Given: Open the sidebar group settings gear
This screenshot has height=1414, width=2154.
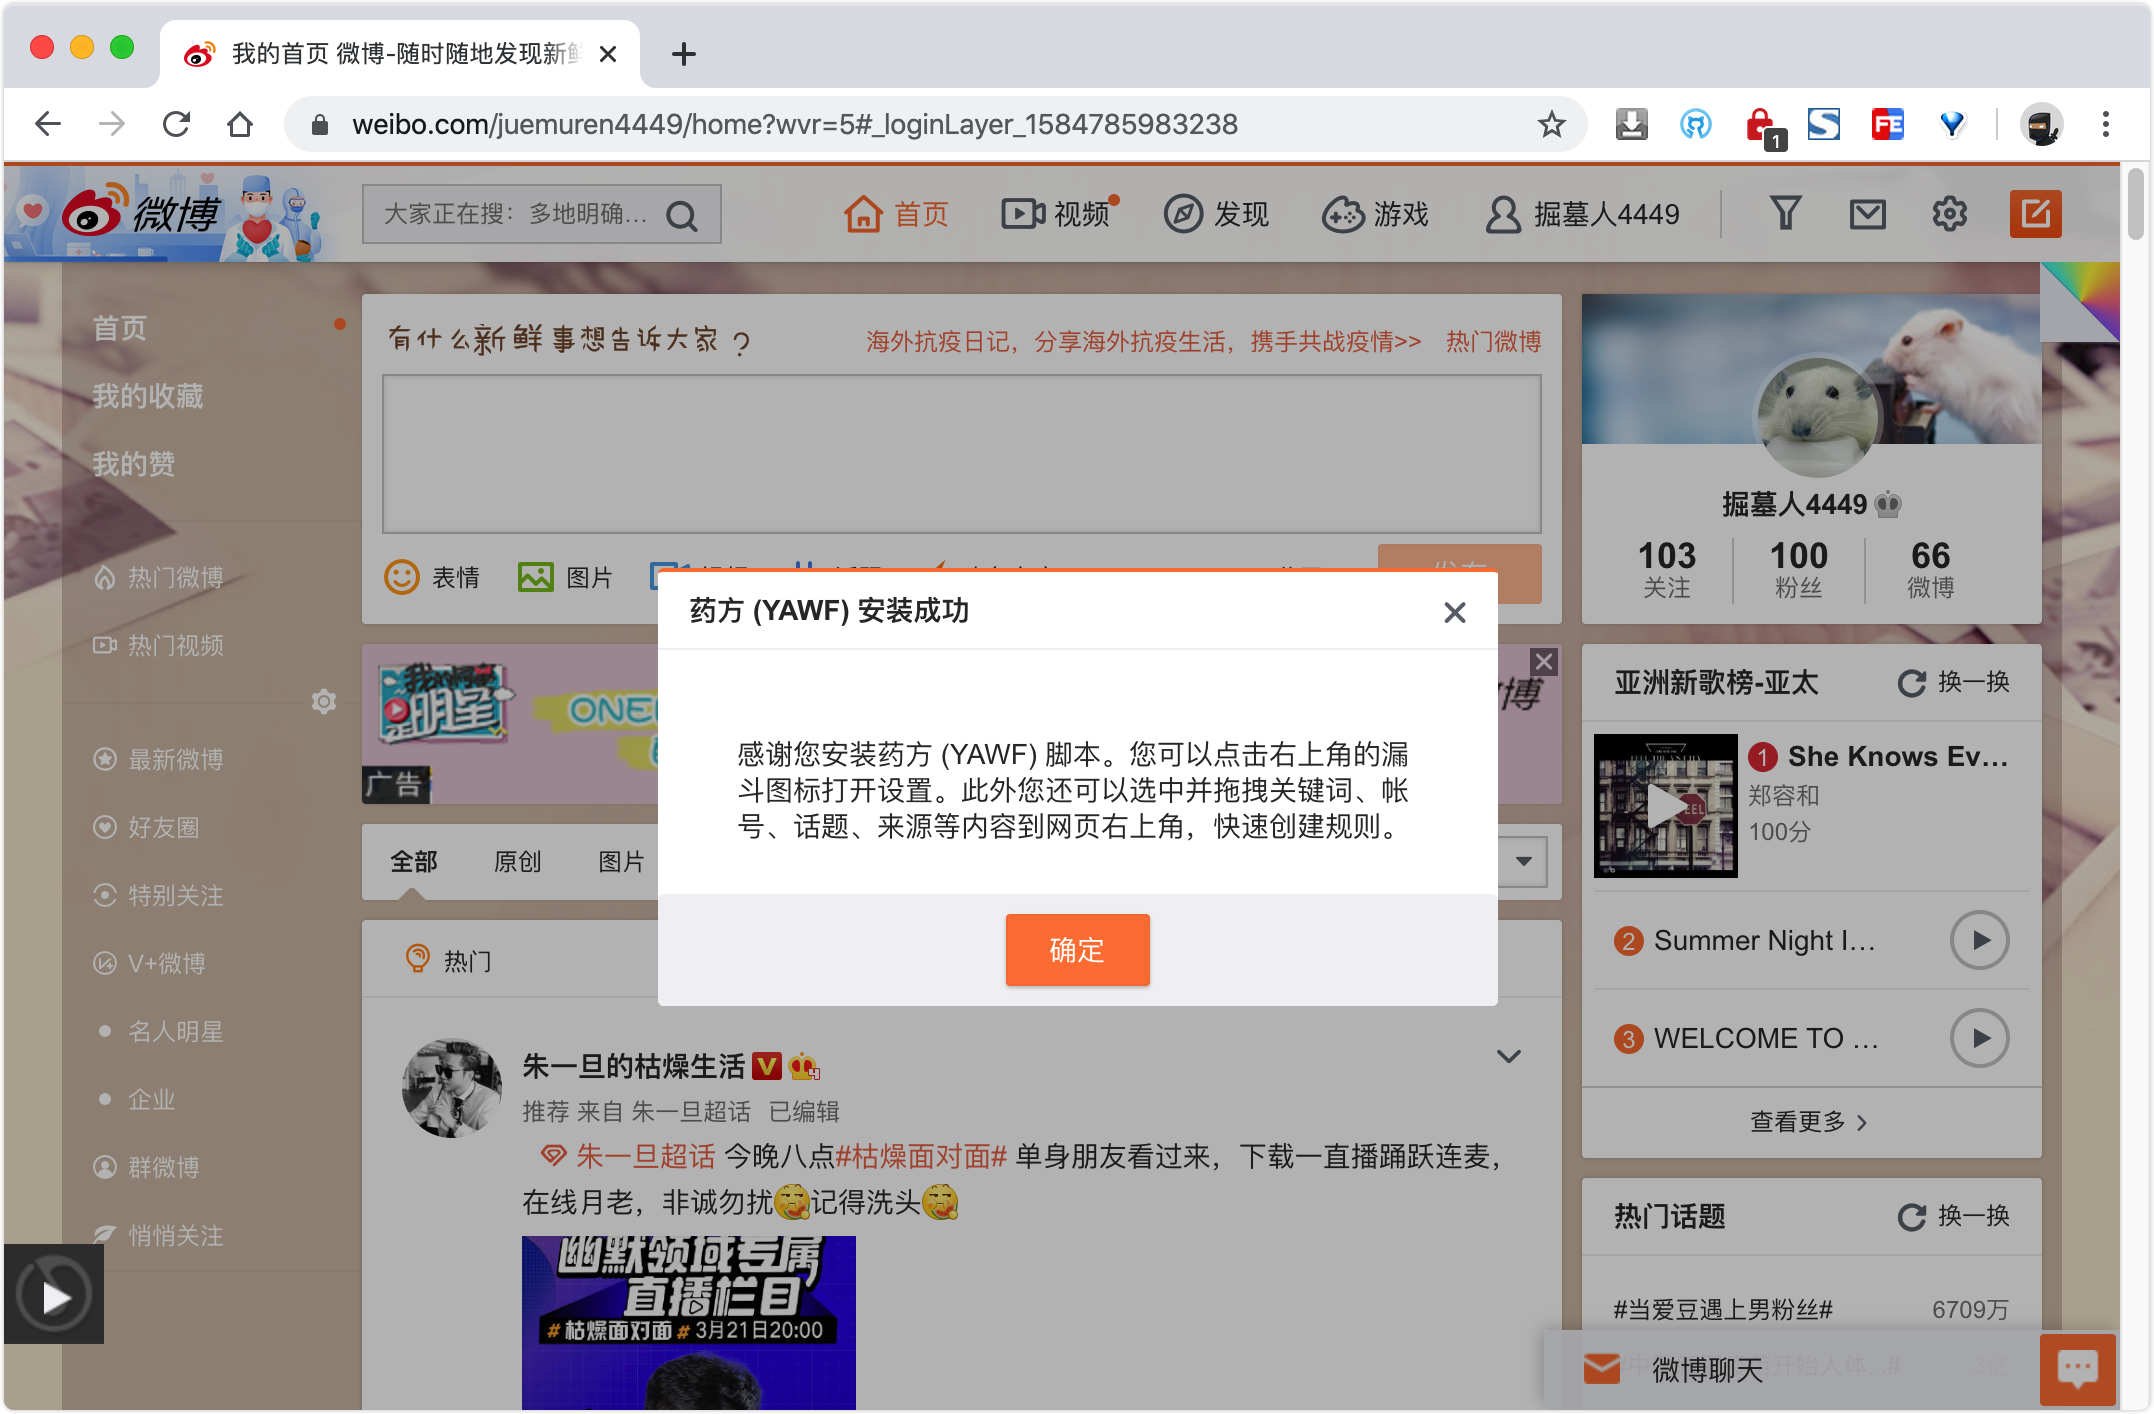Looking at the screenshot, I should click(x=323, y=701).
